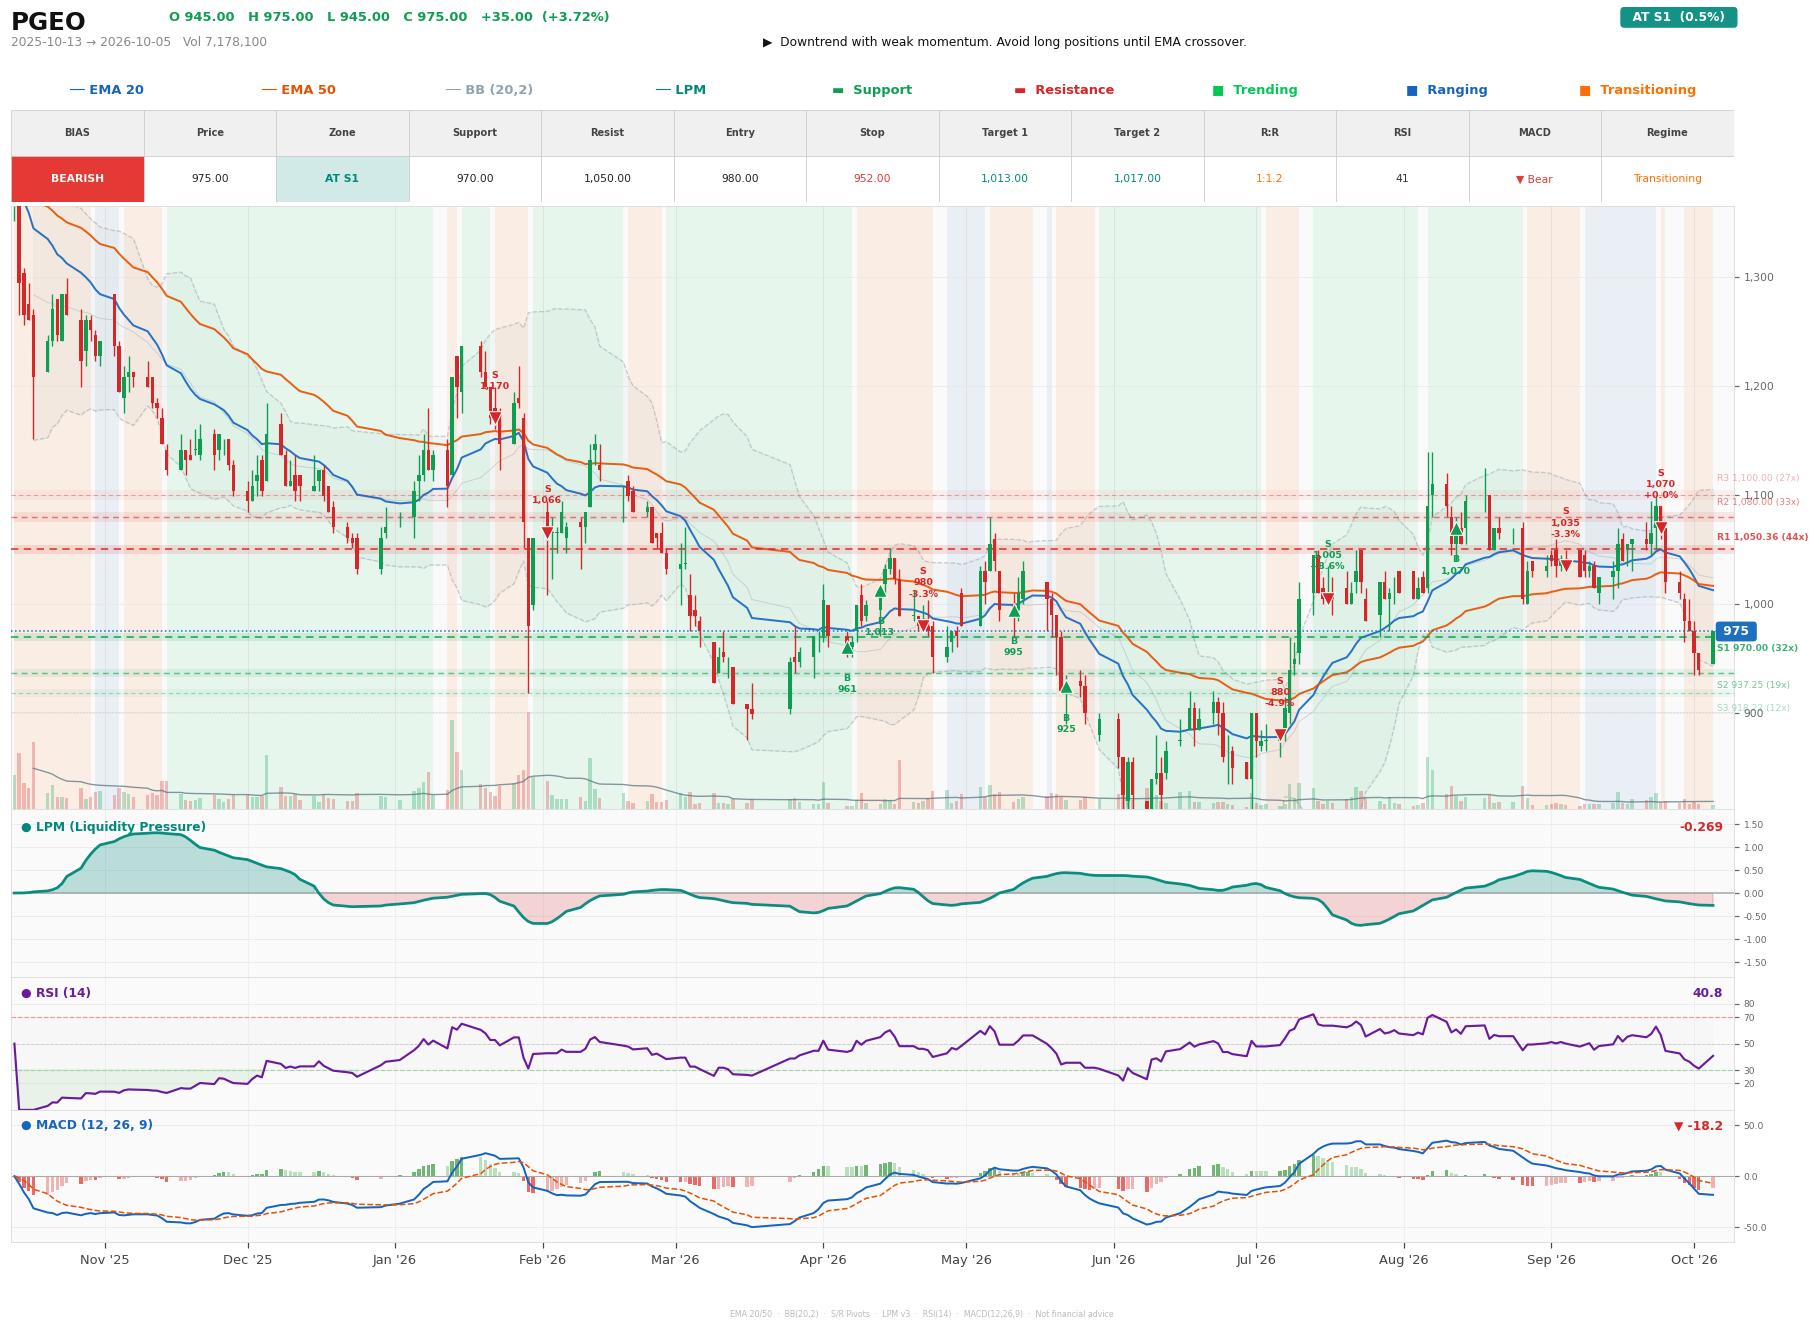
Task: Click the buy marker labeled B 961
Action: coord(847,648)
